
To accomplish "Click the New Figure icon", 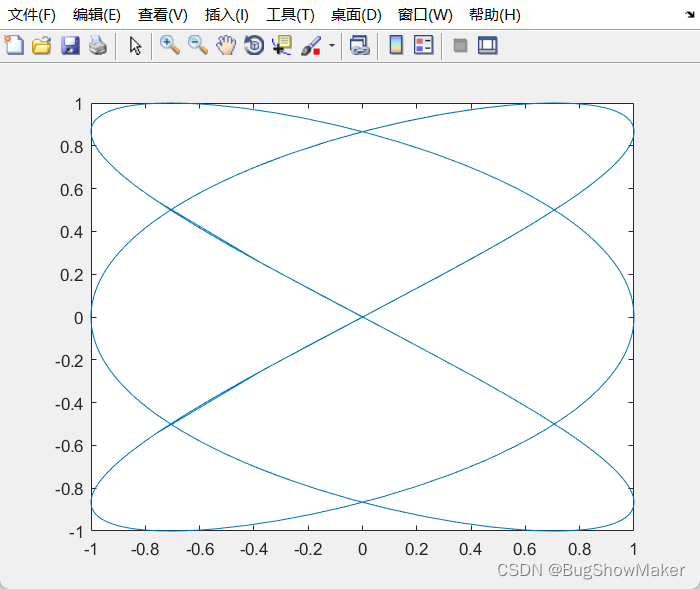I will point(14,45).
